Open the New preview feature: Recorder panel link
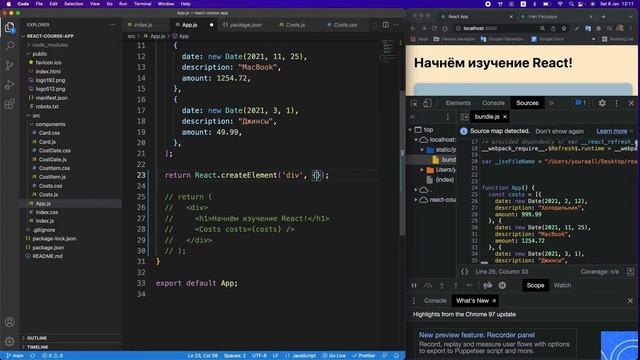 coord(477,335)
